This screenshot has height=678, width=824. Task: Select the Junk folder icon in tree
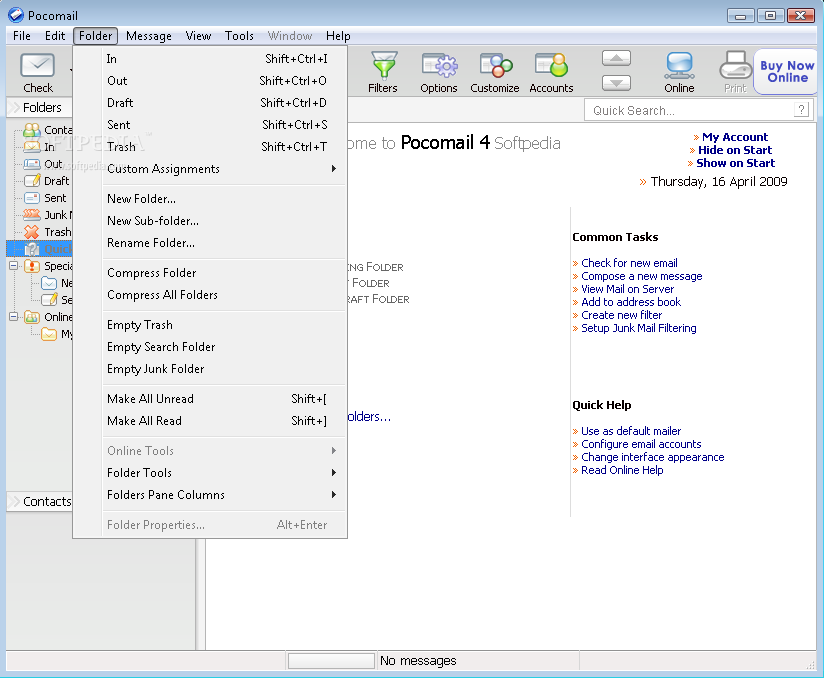coord(32,215)
